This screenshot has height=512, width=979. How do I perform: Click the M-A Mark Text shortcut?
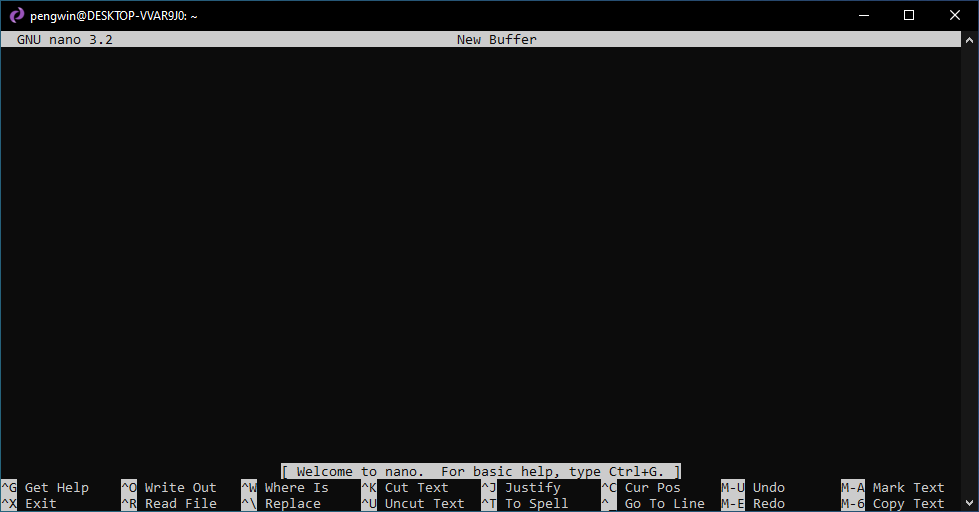click(893, 488)
